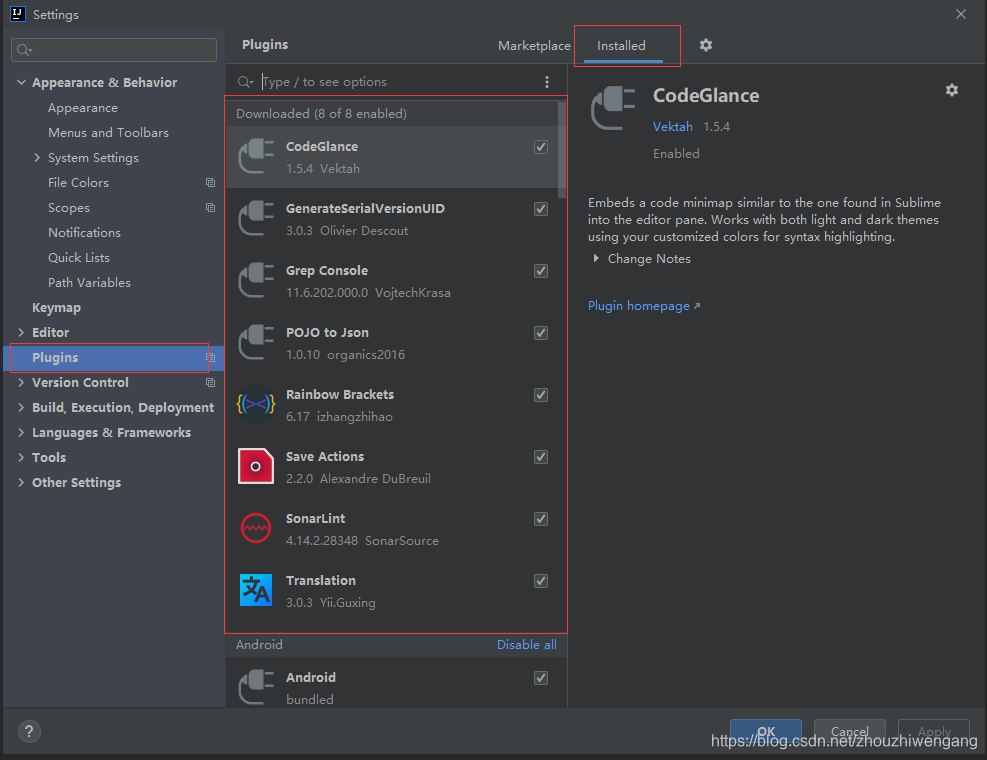Click the Save Actions red icon
This screenshot has height=760, width=987.
point(256,467)
